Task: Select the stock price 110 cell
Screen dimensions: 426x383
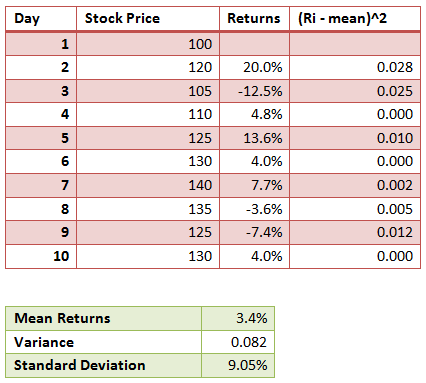Action: (x=148, y=114)
